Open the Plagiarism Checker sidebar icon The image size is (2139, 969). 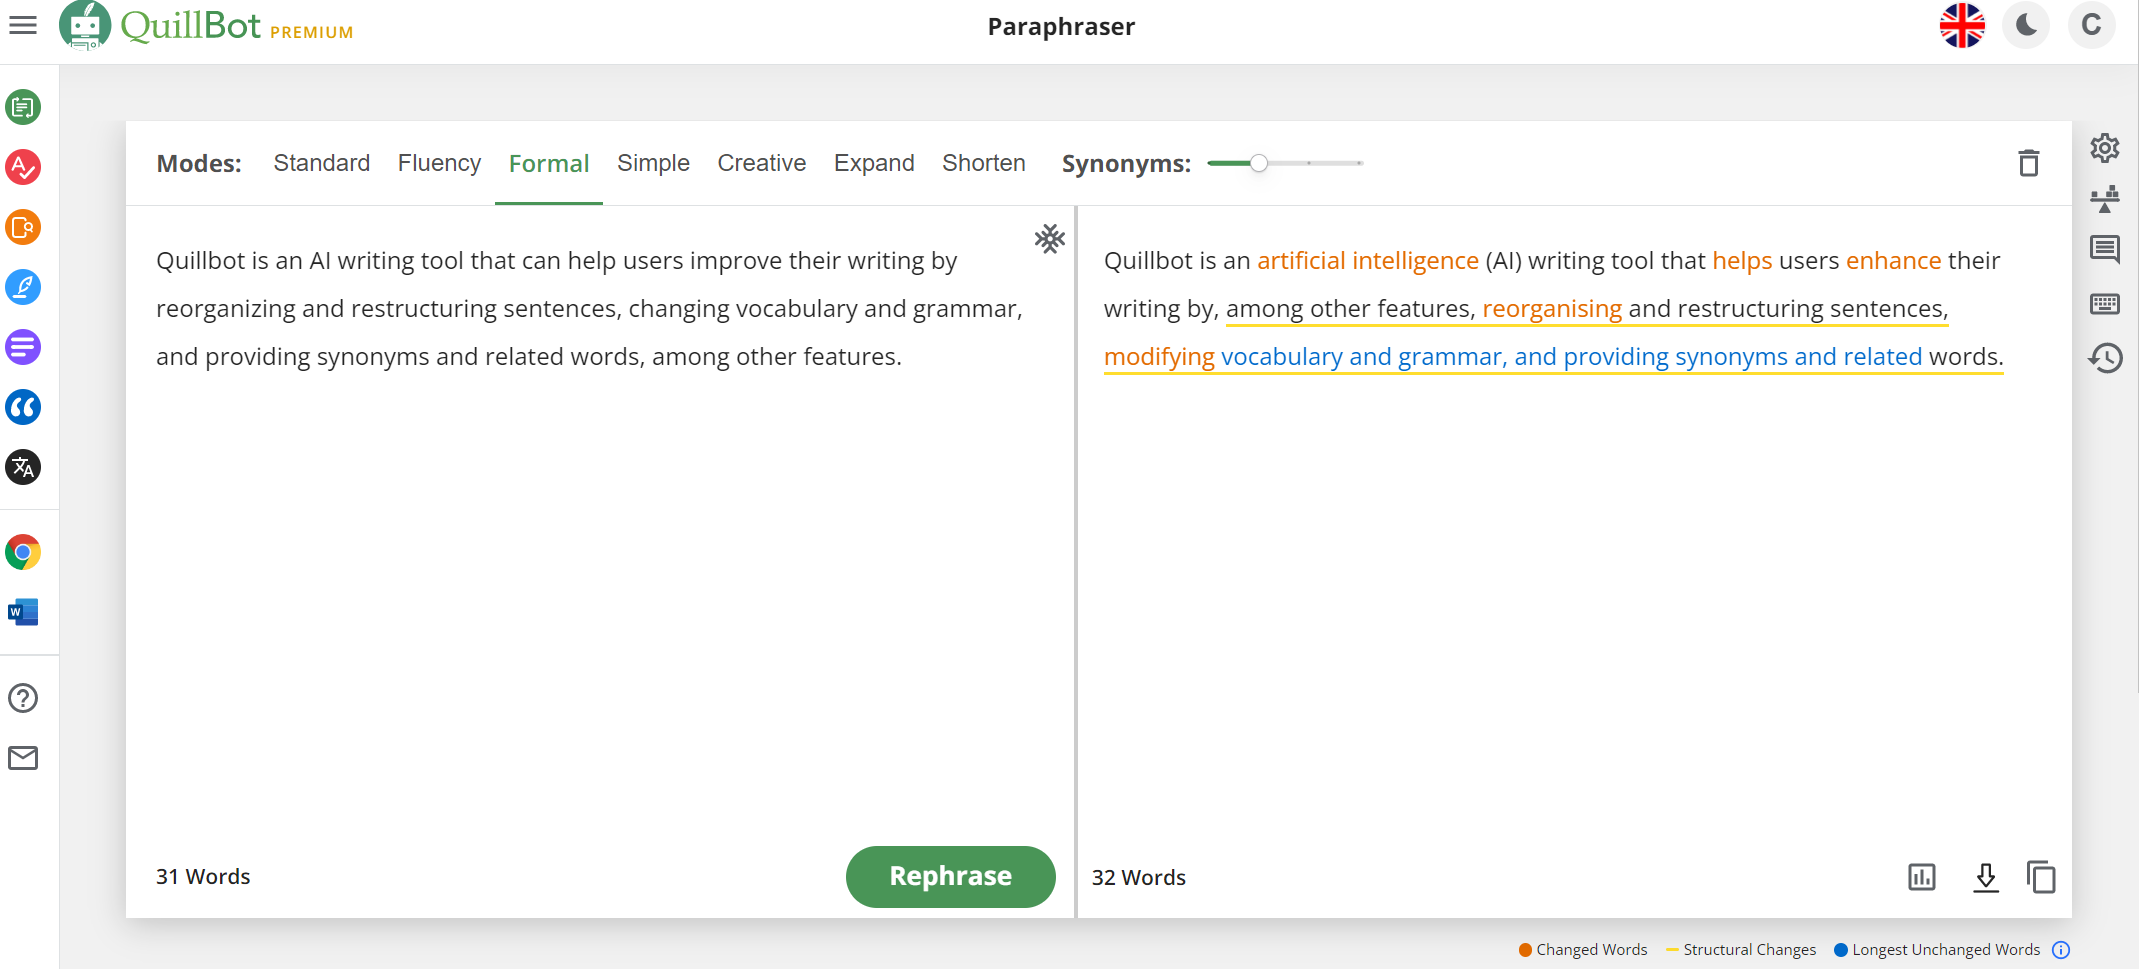point(23,227)
